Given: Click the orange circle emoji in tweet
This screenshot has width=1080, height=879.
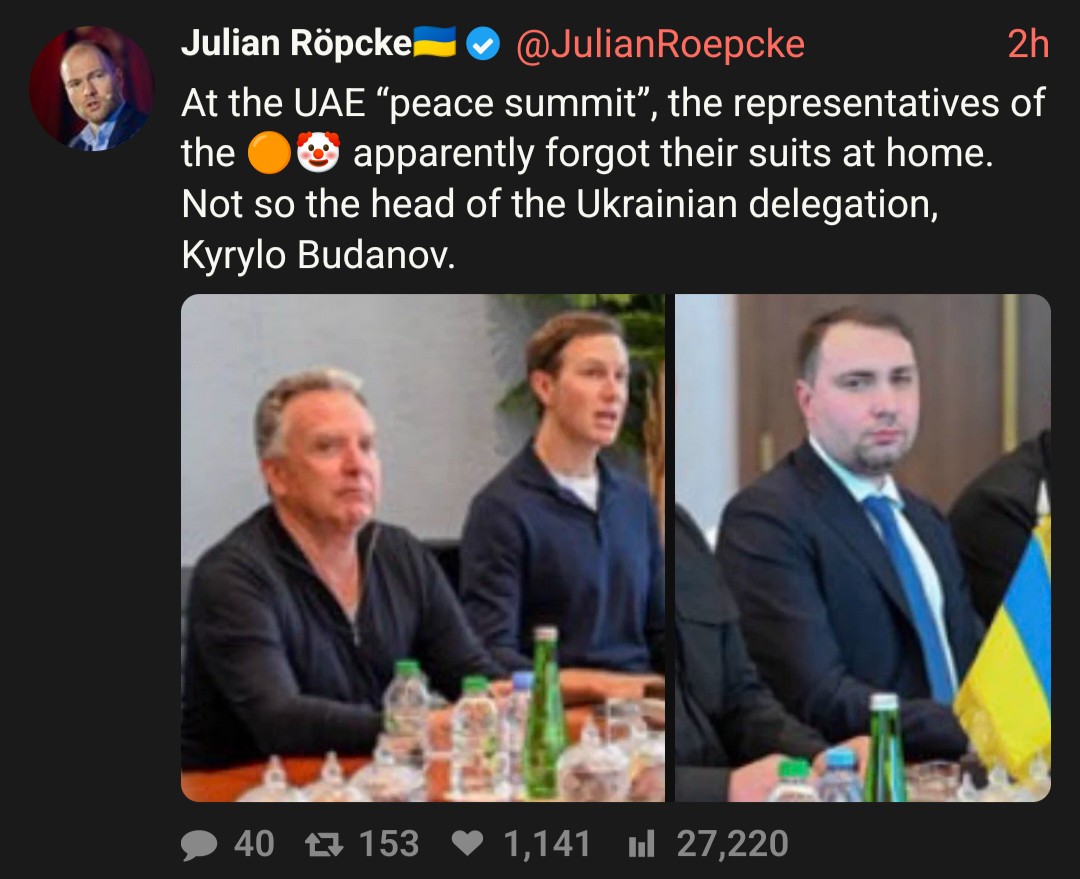Looking at the screenshot, I should pos(269,153).
